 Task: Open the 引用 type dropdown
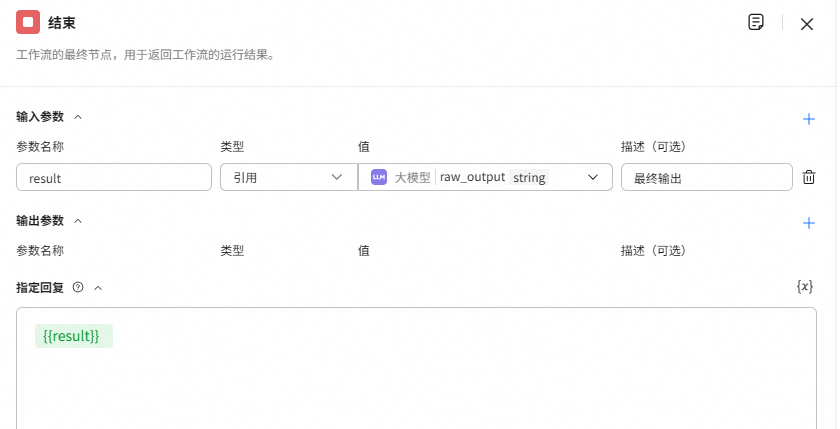289,177
